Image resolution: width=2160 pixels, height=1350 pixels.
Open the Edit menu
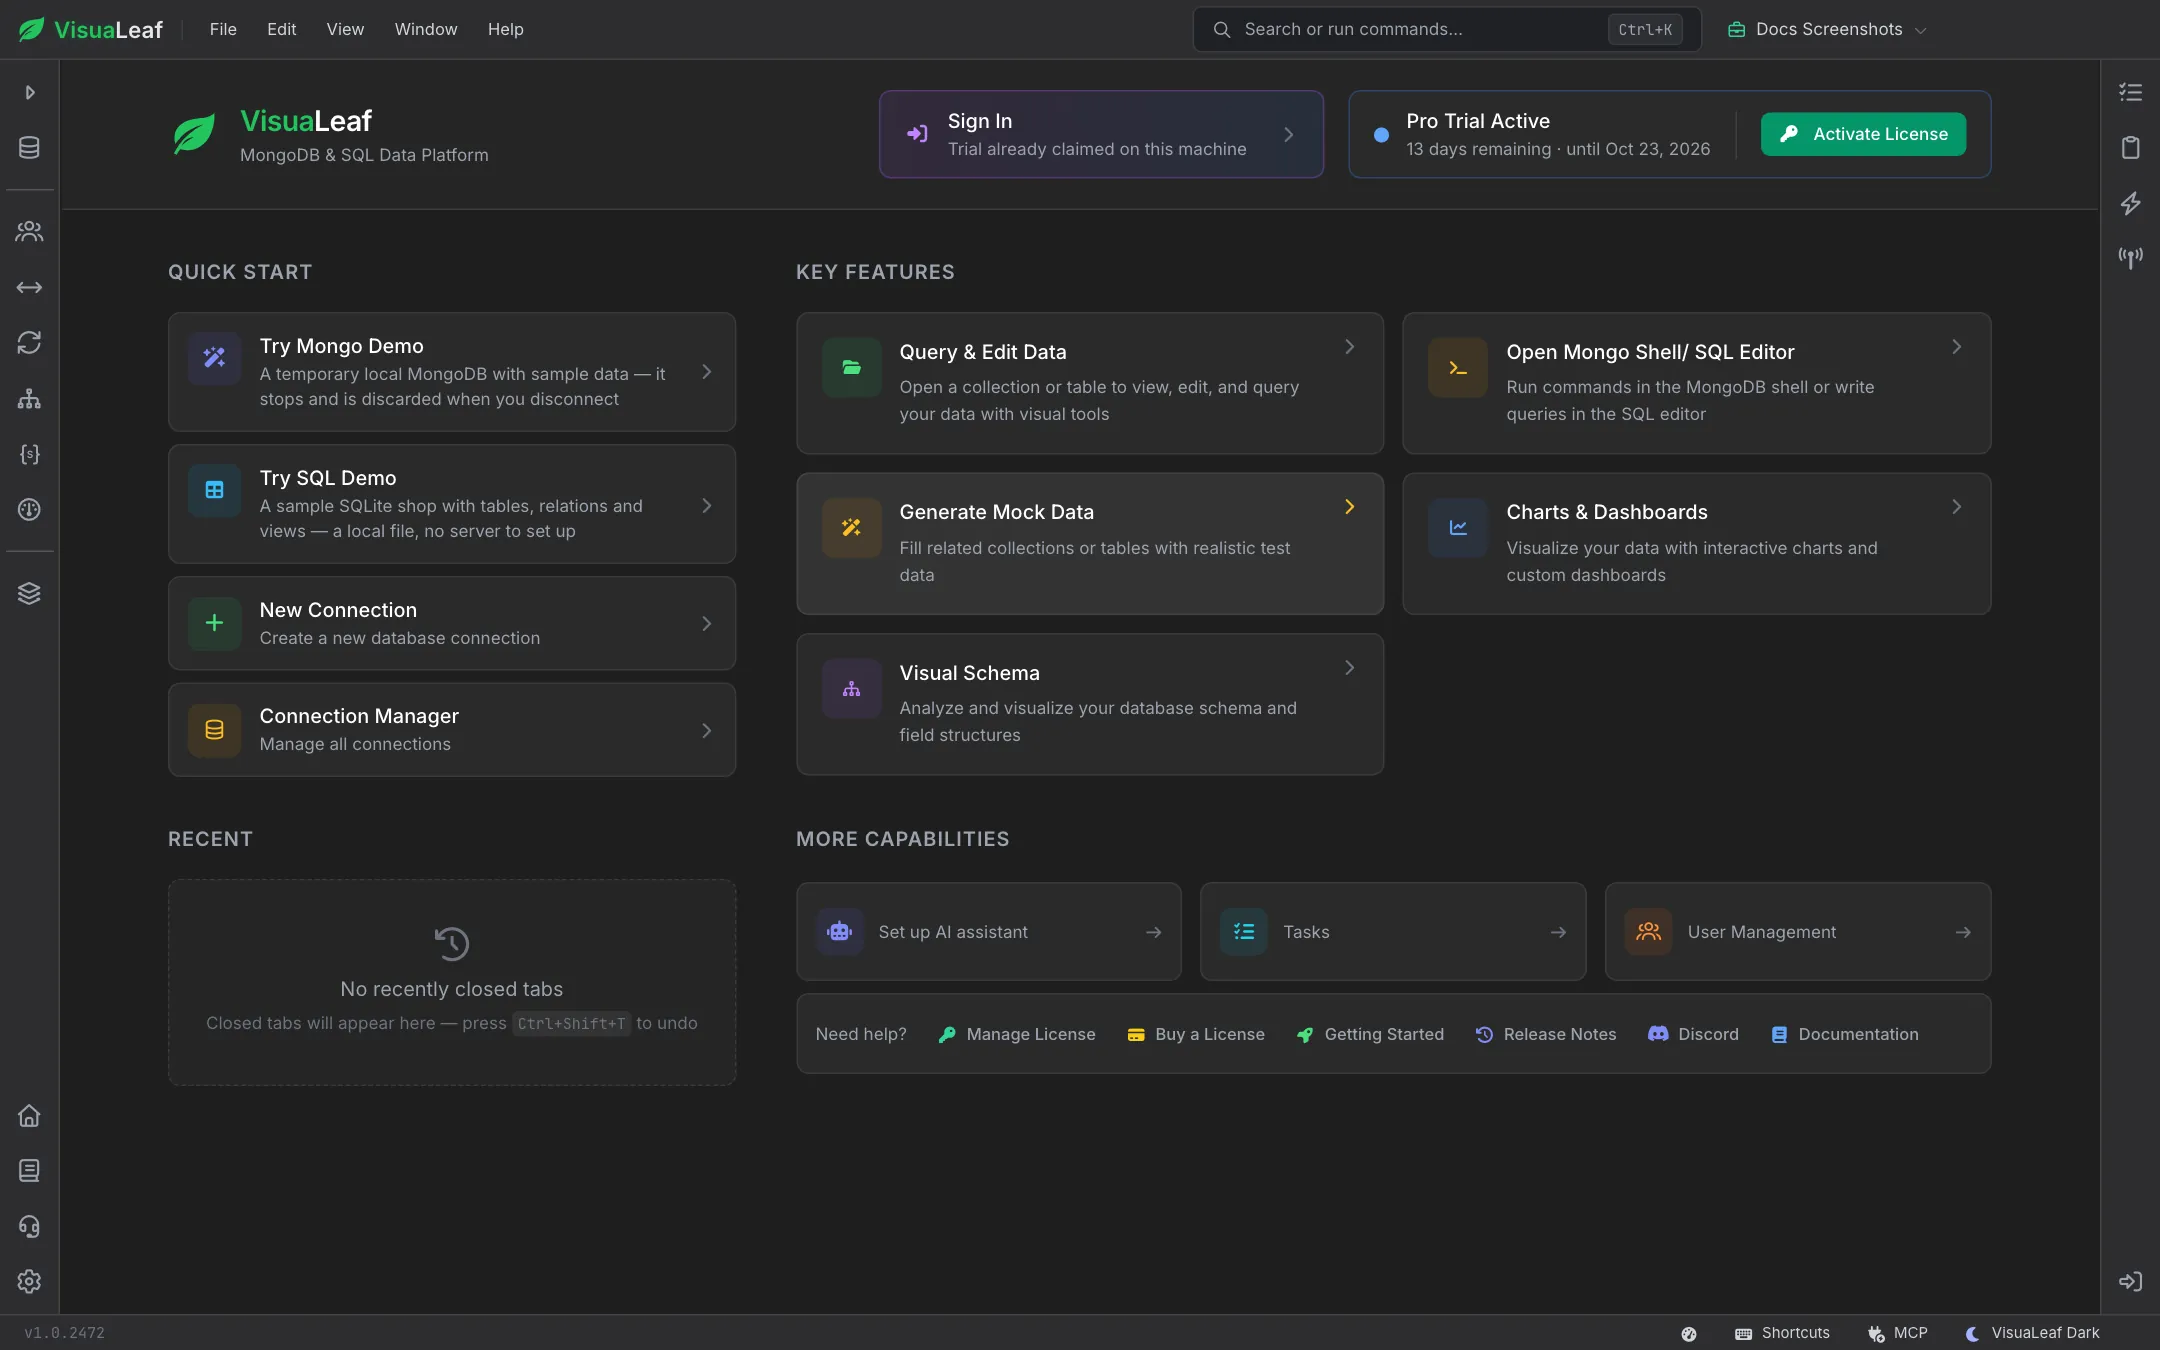281,30
